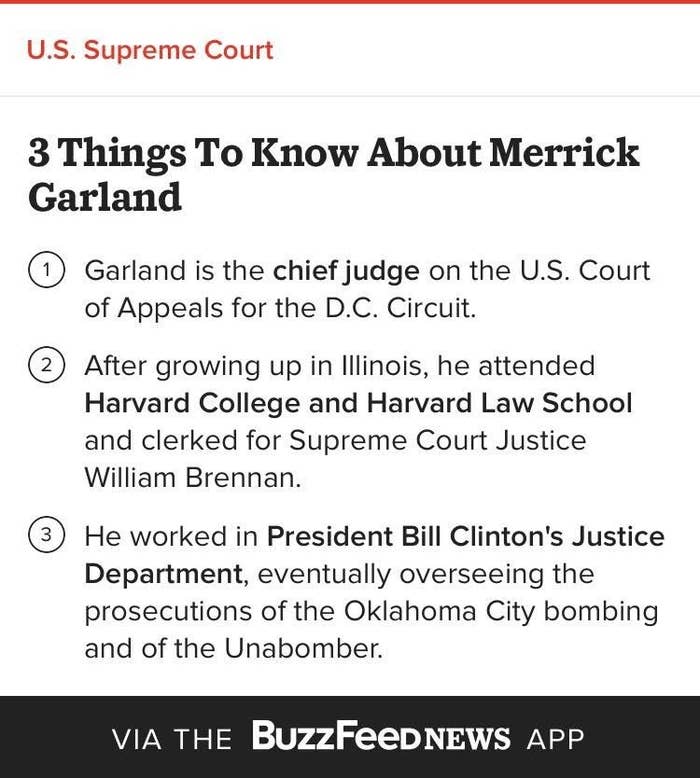Click 'Harvard College and Harvard Law School' text
Image resolution: width=700 pixels, height=778 pixels.
click(x=358, y=402)
